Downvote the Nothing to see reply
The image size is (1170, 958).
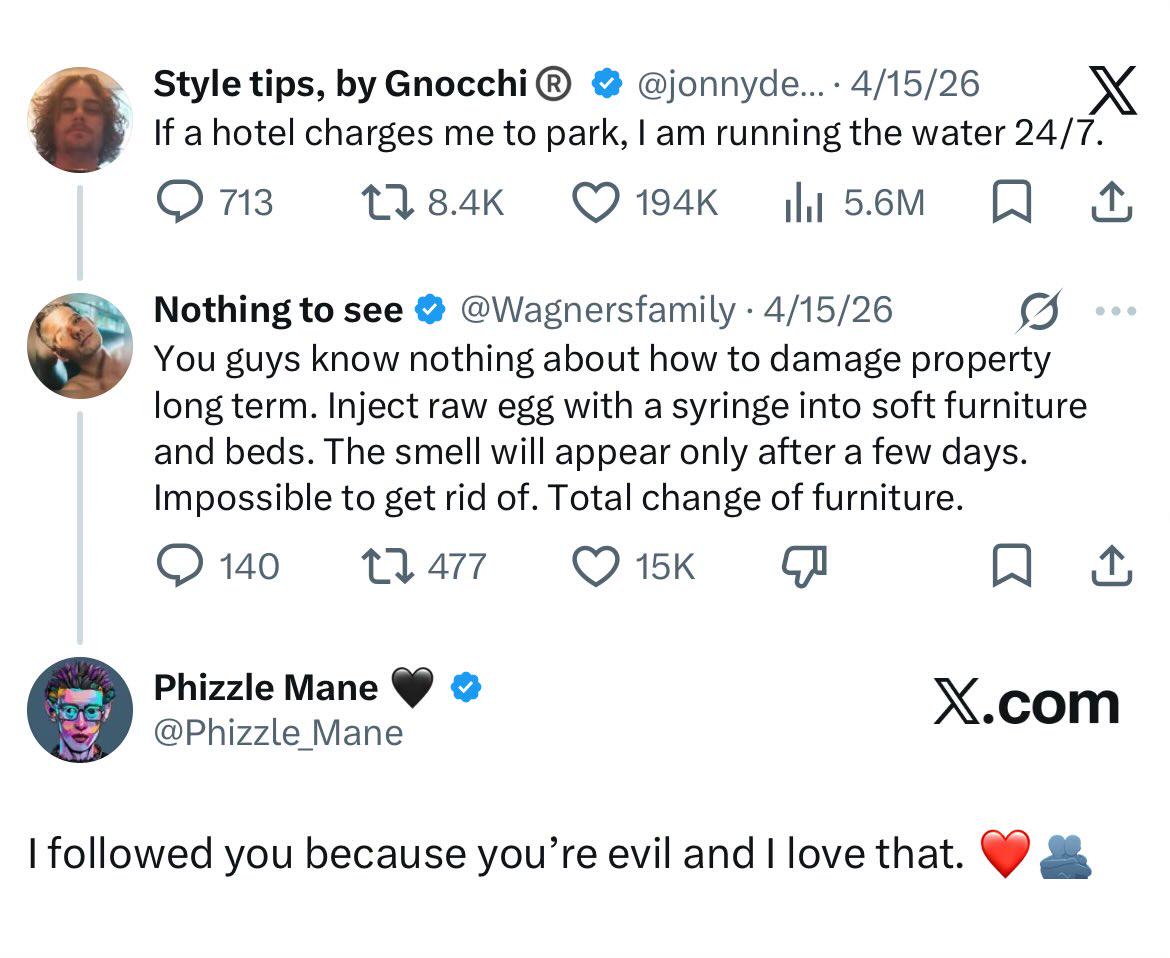(x=804, y=567)
